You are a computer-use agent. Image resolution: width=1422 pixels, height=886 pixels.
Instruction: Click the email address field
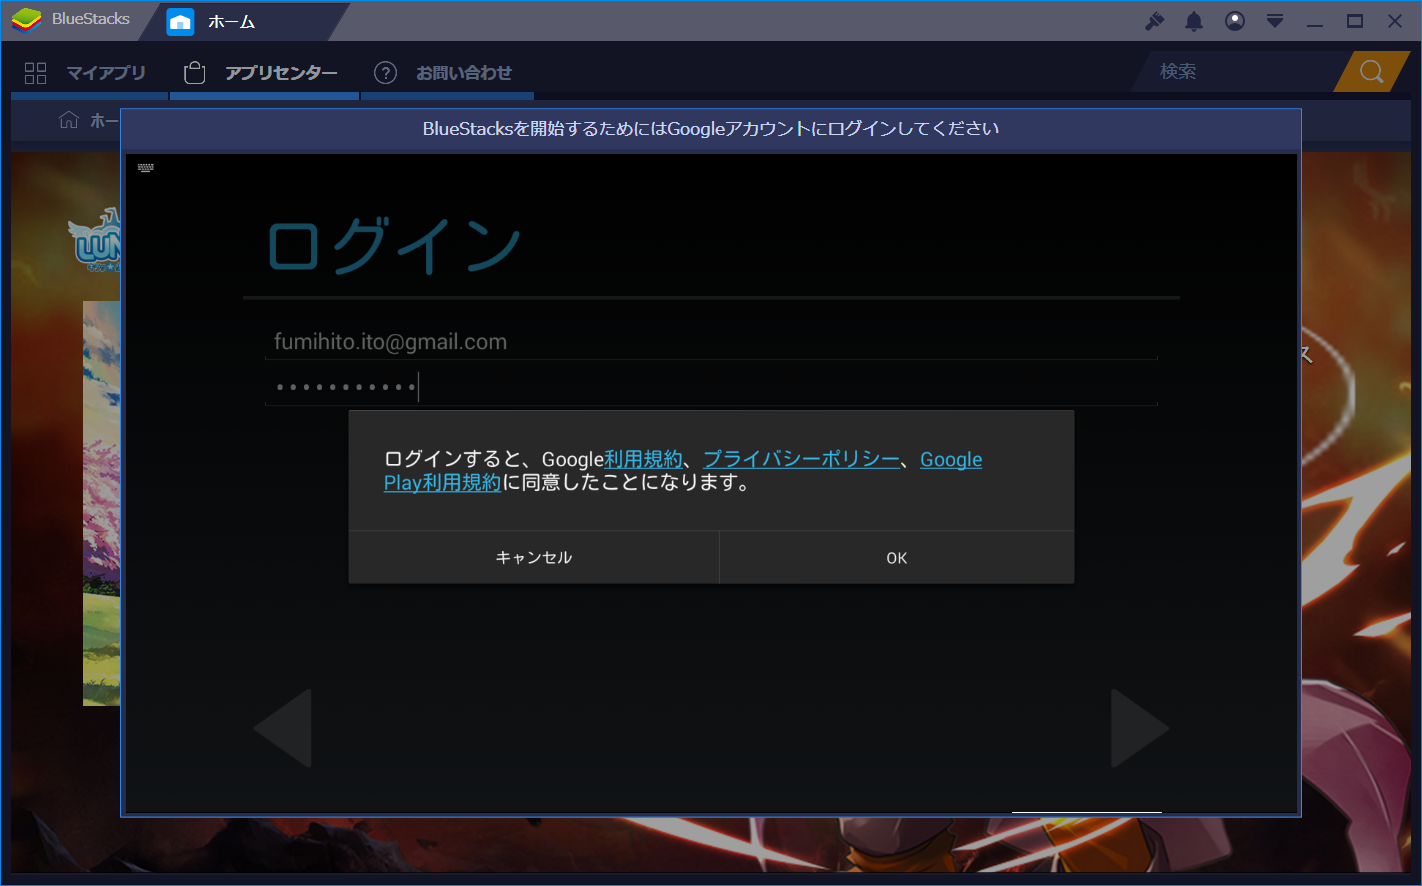711,342
